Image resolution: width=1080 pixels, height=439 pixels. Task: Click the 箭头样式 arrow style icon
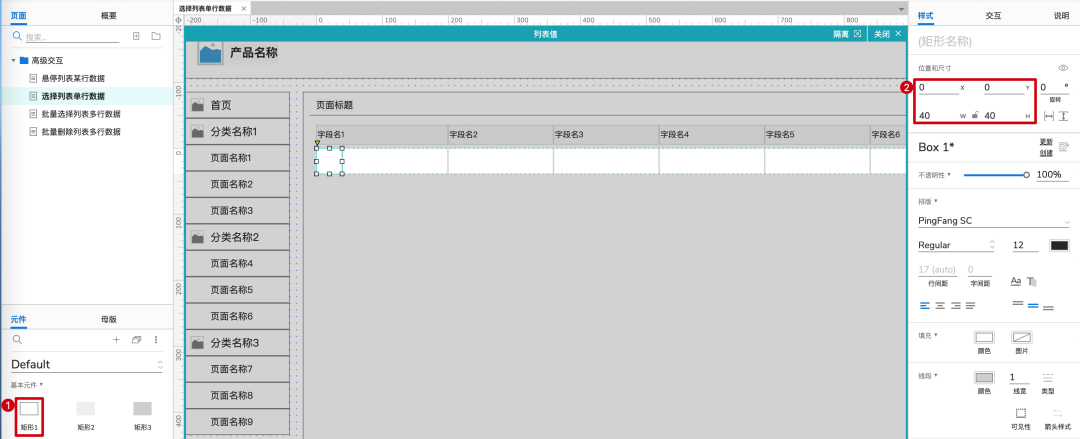[x=1057, y=414]
